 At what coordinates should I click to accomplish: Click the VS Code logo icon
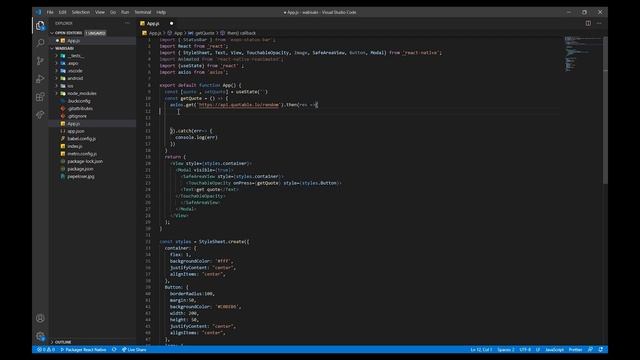coord(38,12)
